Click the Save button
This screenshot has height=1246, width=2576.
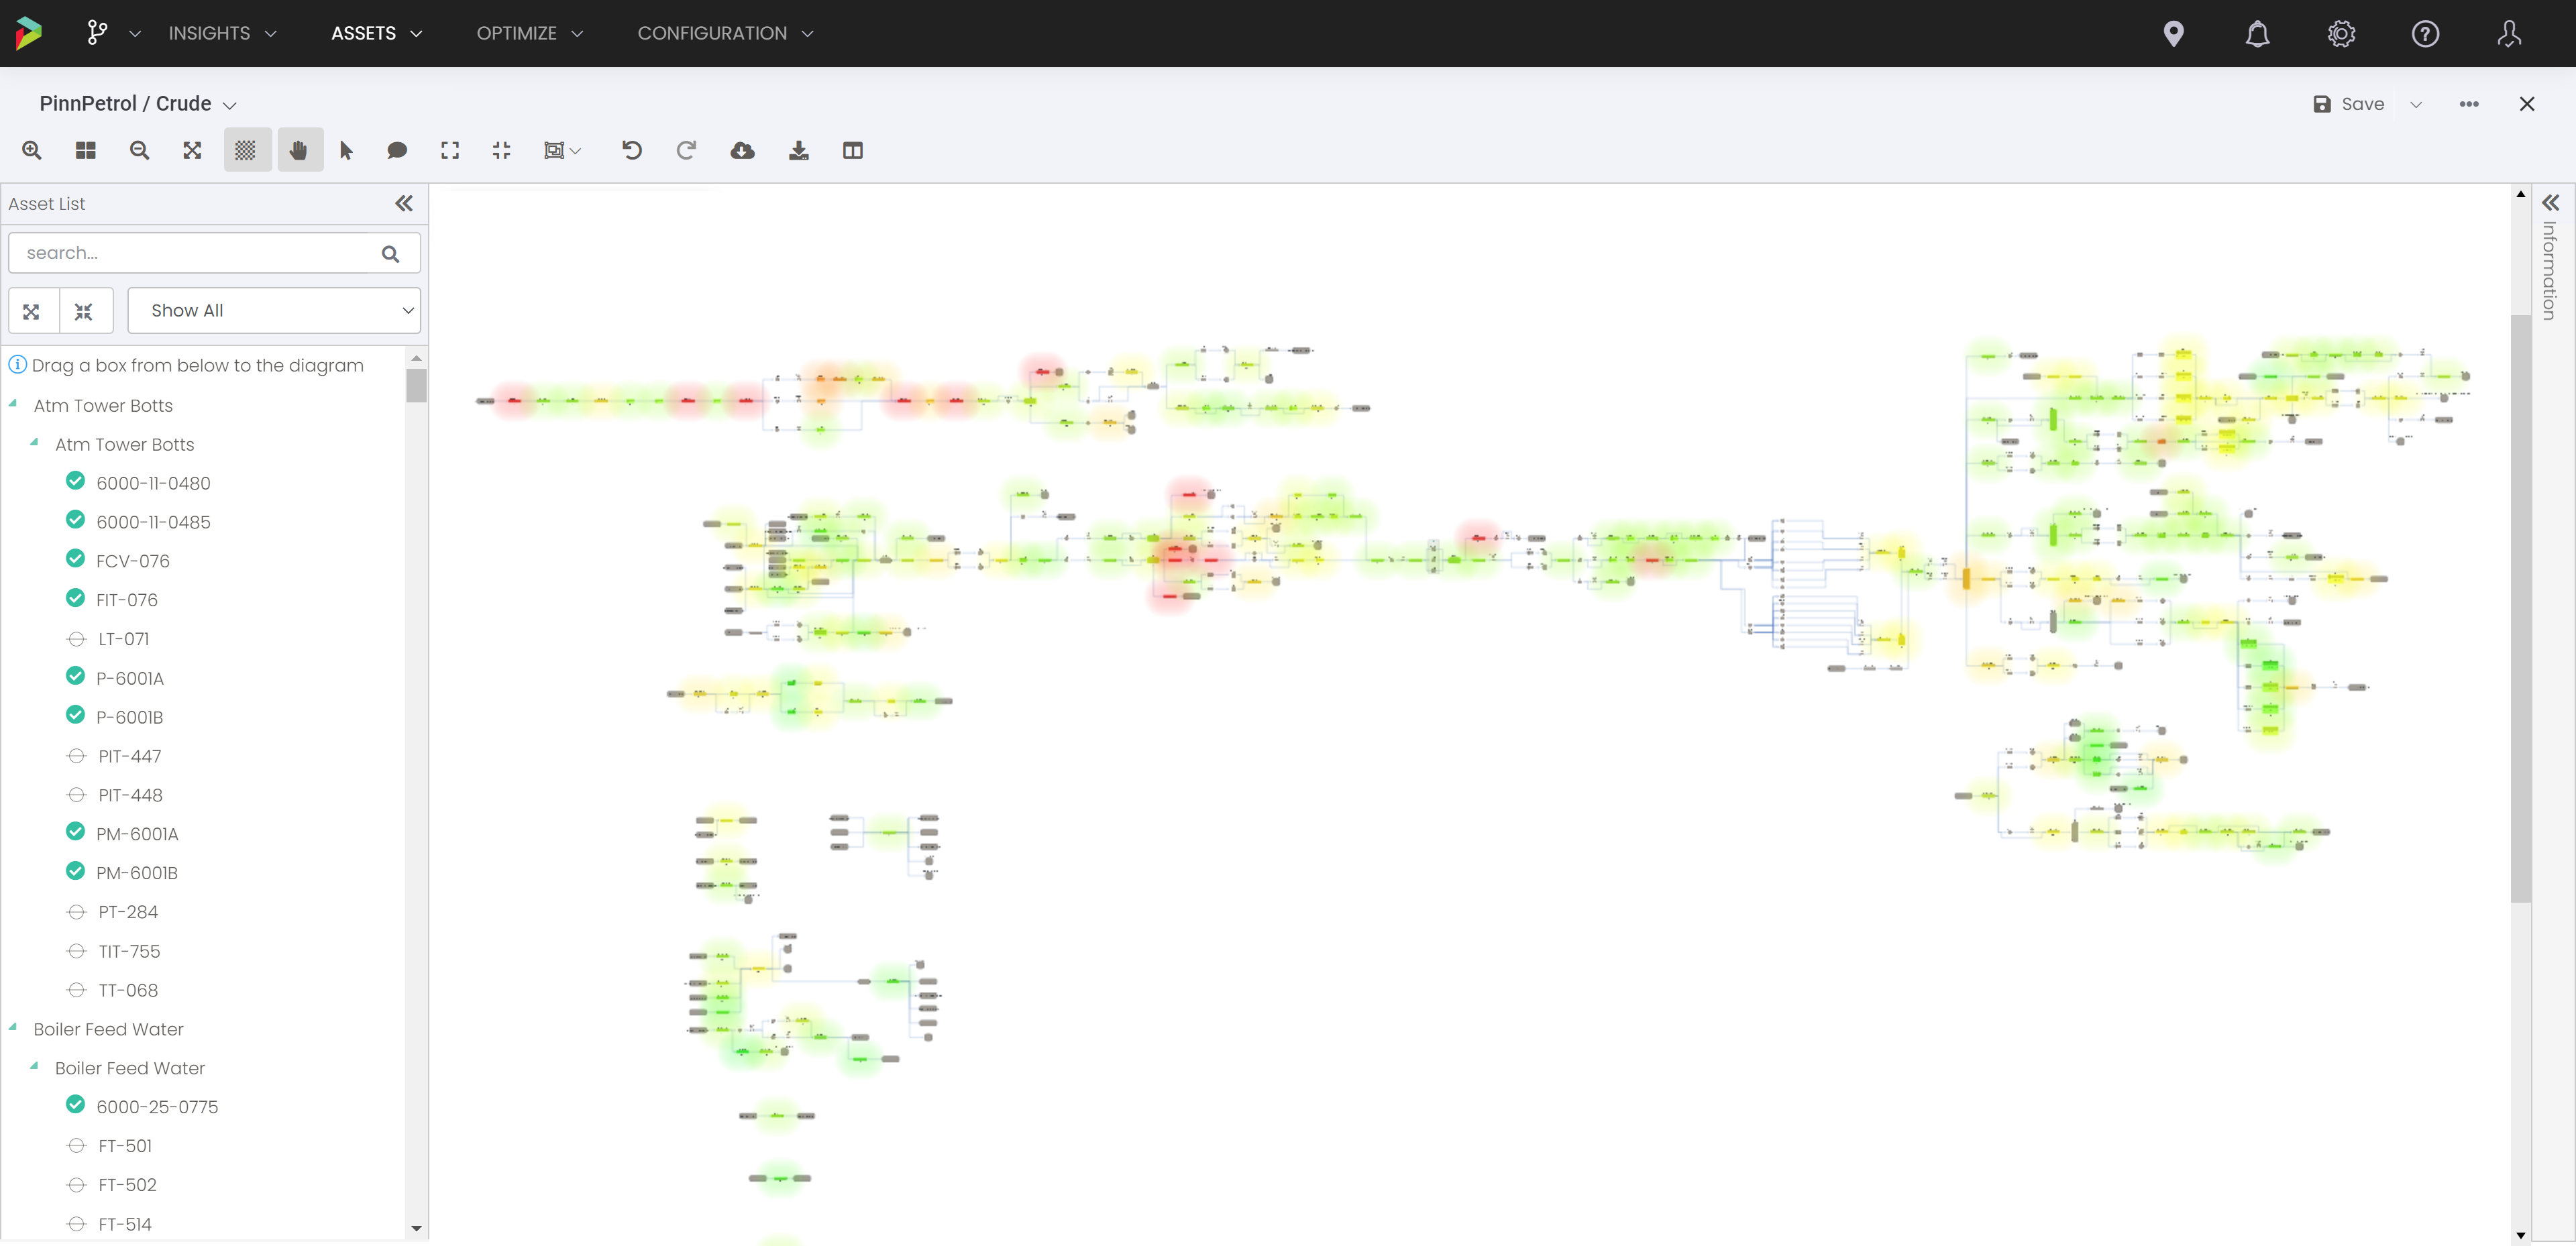tap(2349, 104)
